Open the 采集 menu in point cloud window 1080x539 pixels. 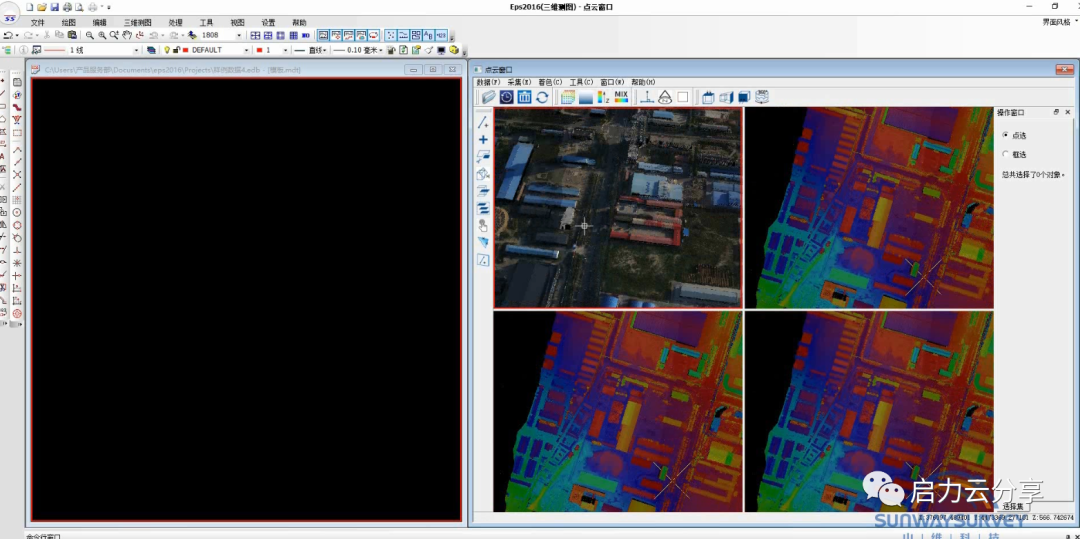[x=519, y=82]
